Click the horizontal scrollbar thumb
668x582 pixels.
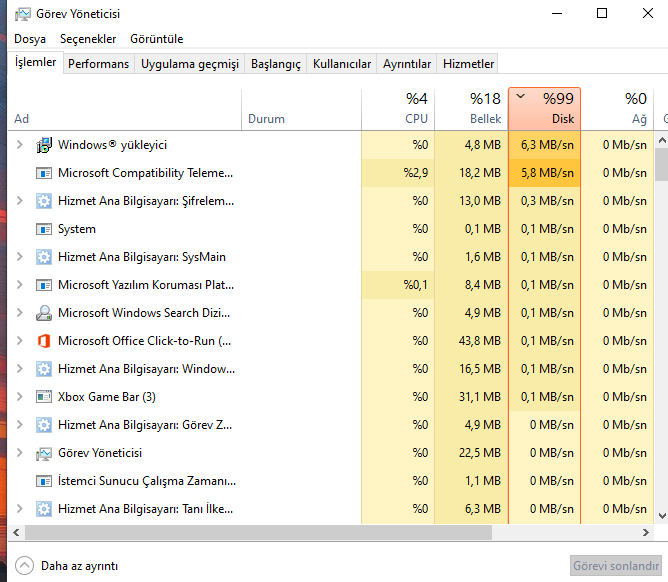point(258,533)
